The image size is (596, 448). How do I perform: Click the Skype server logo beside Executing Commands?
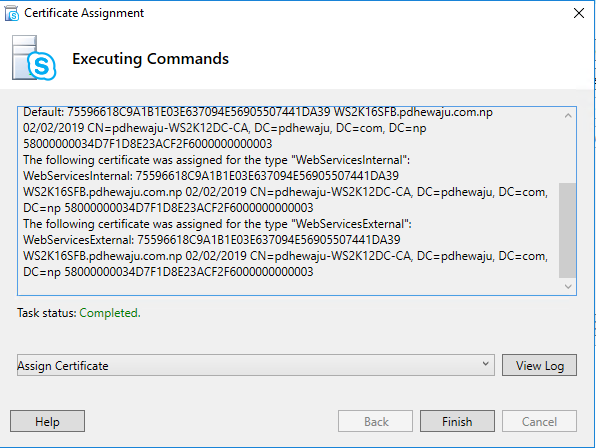click(x=34, y=58)
